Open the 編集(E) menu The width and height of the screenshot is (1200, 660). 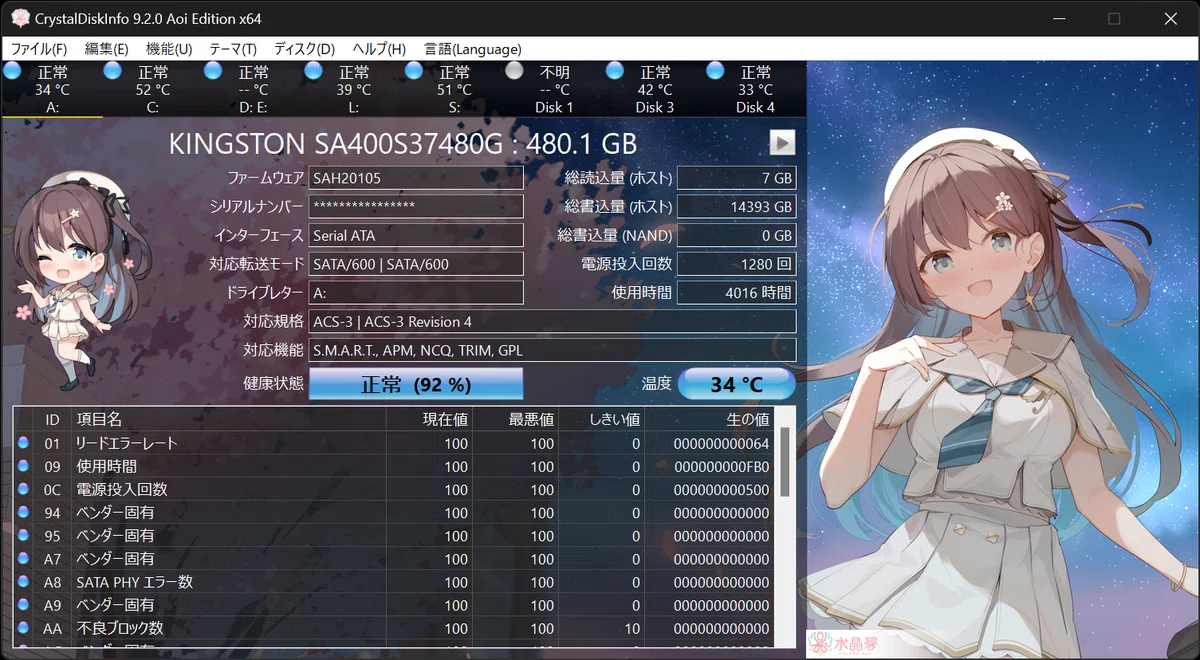(106, 49)
